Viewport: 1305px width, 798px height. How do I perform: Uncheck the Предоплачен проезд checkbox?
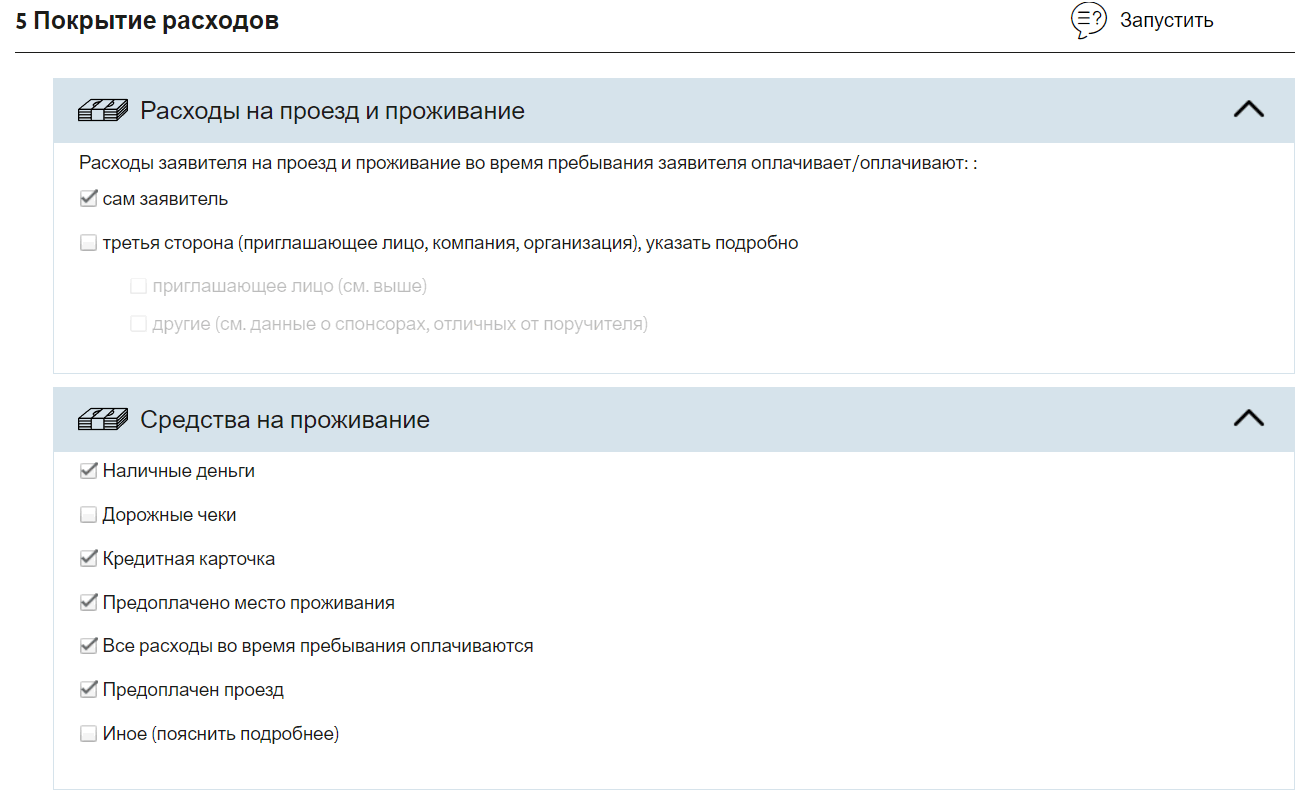coord(88,690)
